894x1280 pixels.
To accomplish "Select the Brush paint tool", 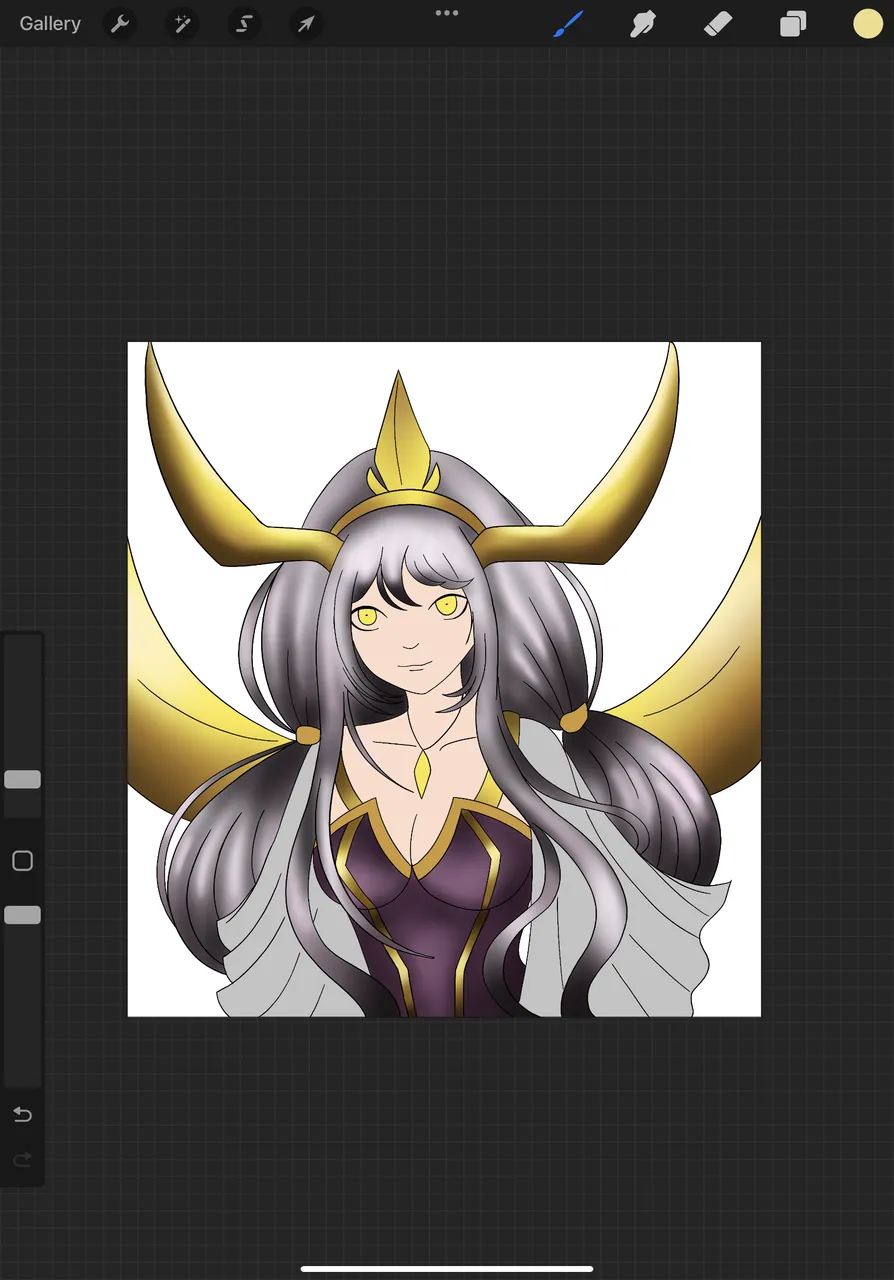I will pos(568,24).
